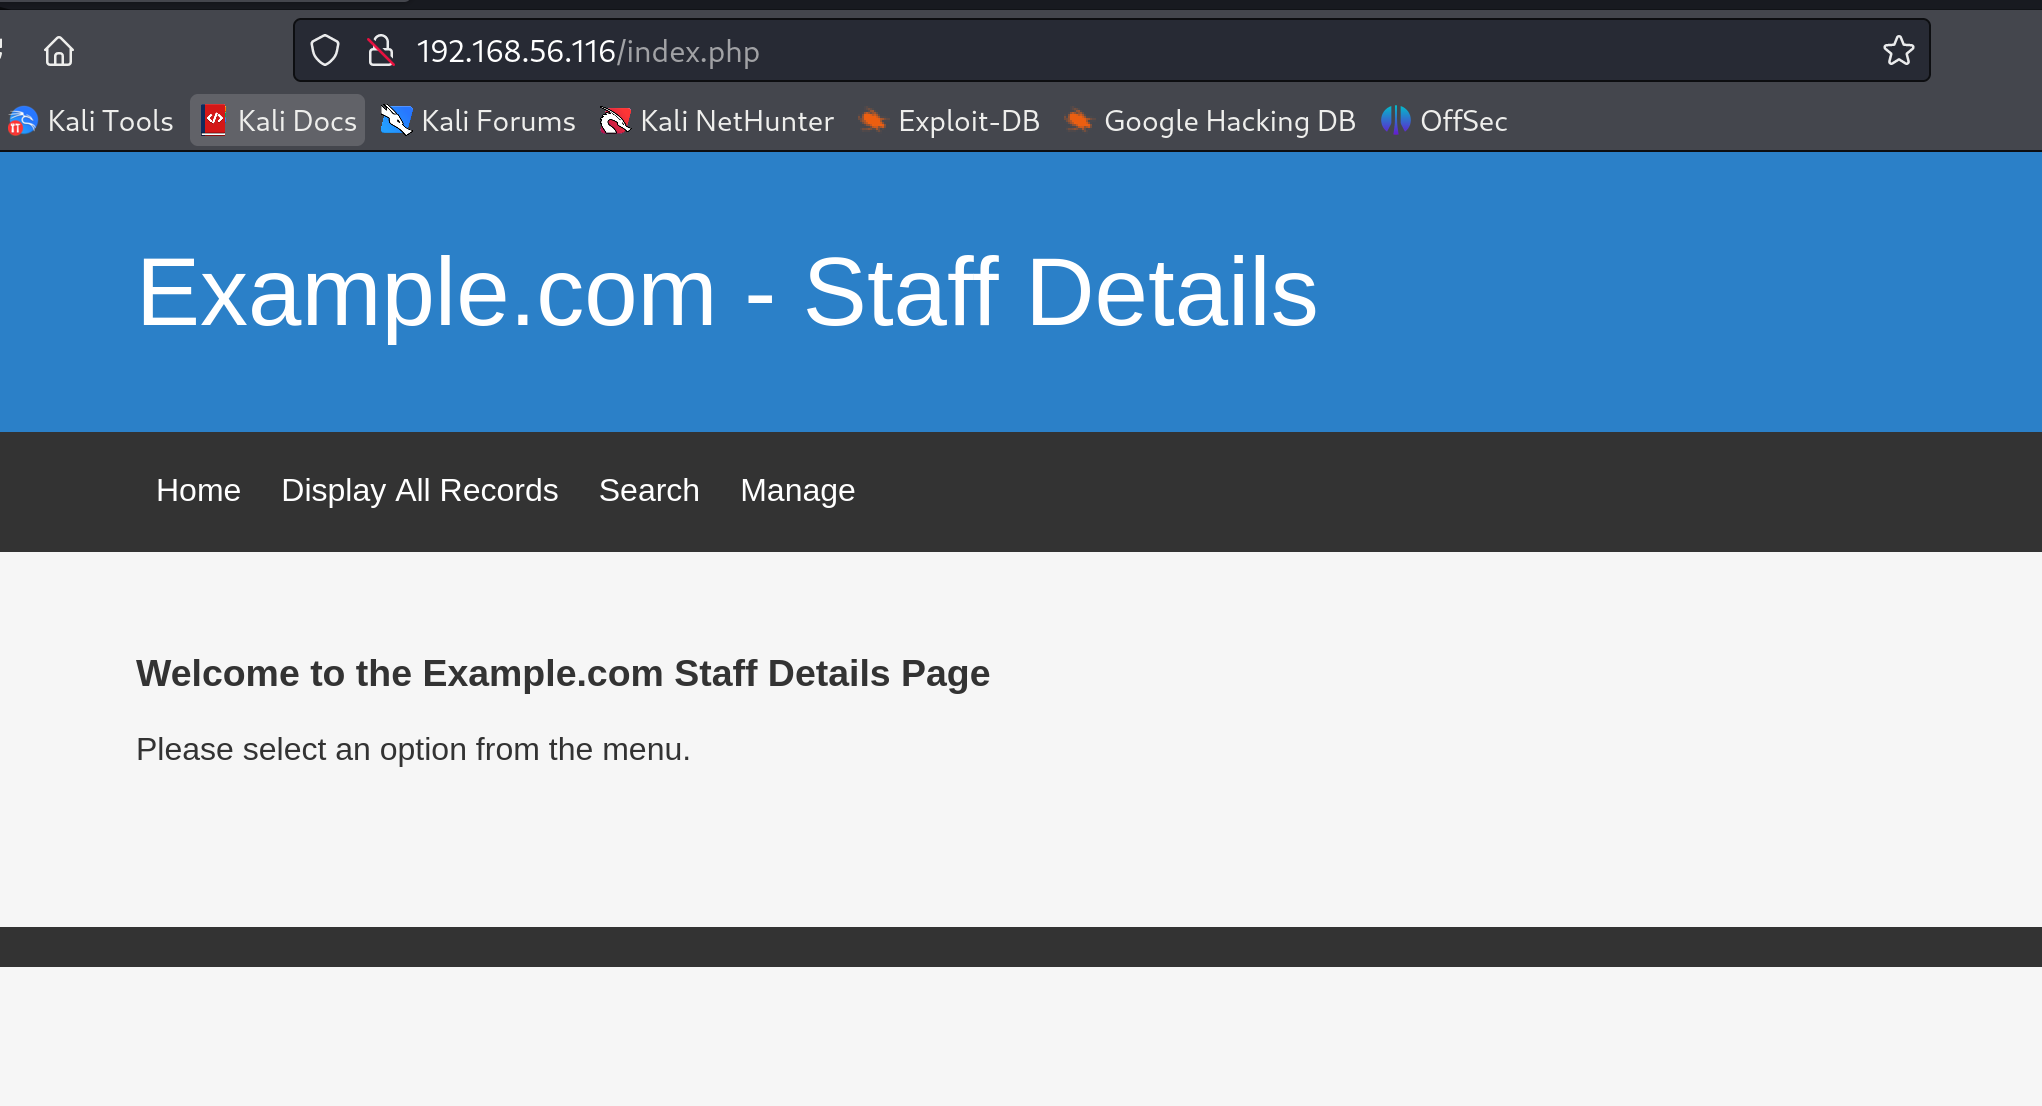Open the Home menu item
The image size is (2042, 1106).
point(198,491)
